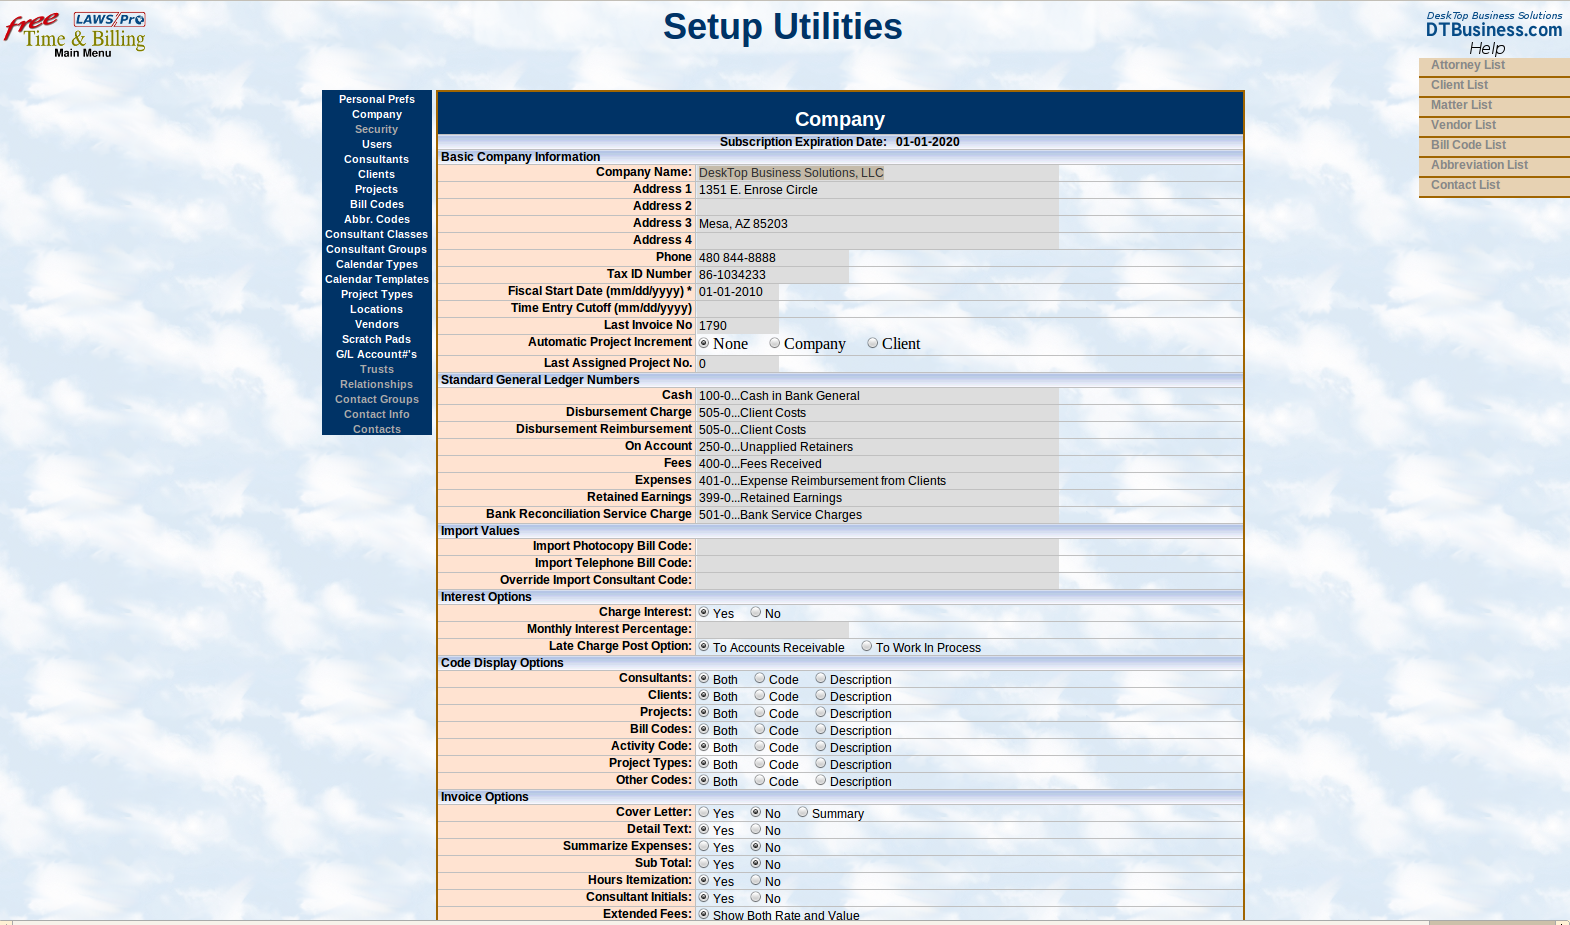Viewport: 1570px width, 925px height.
Task: Open Consultant Groups setup
Action: [377, 249]
